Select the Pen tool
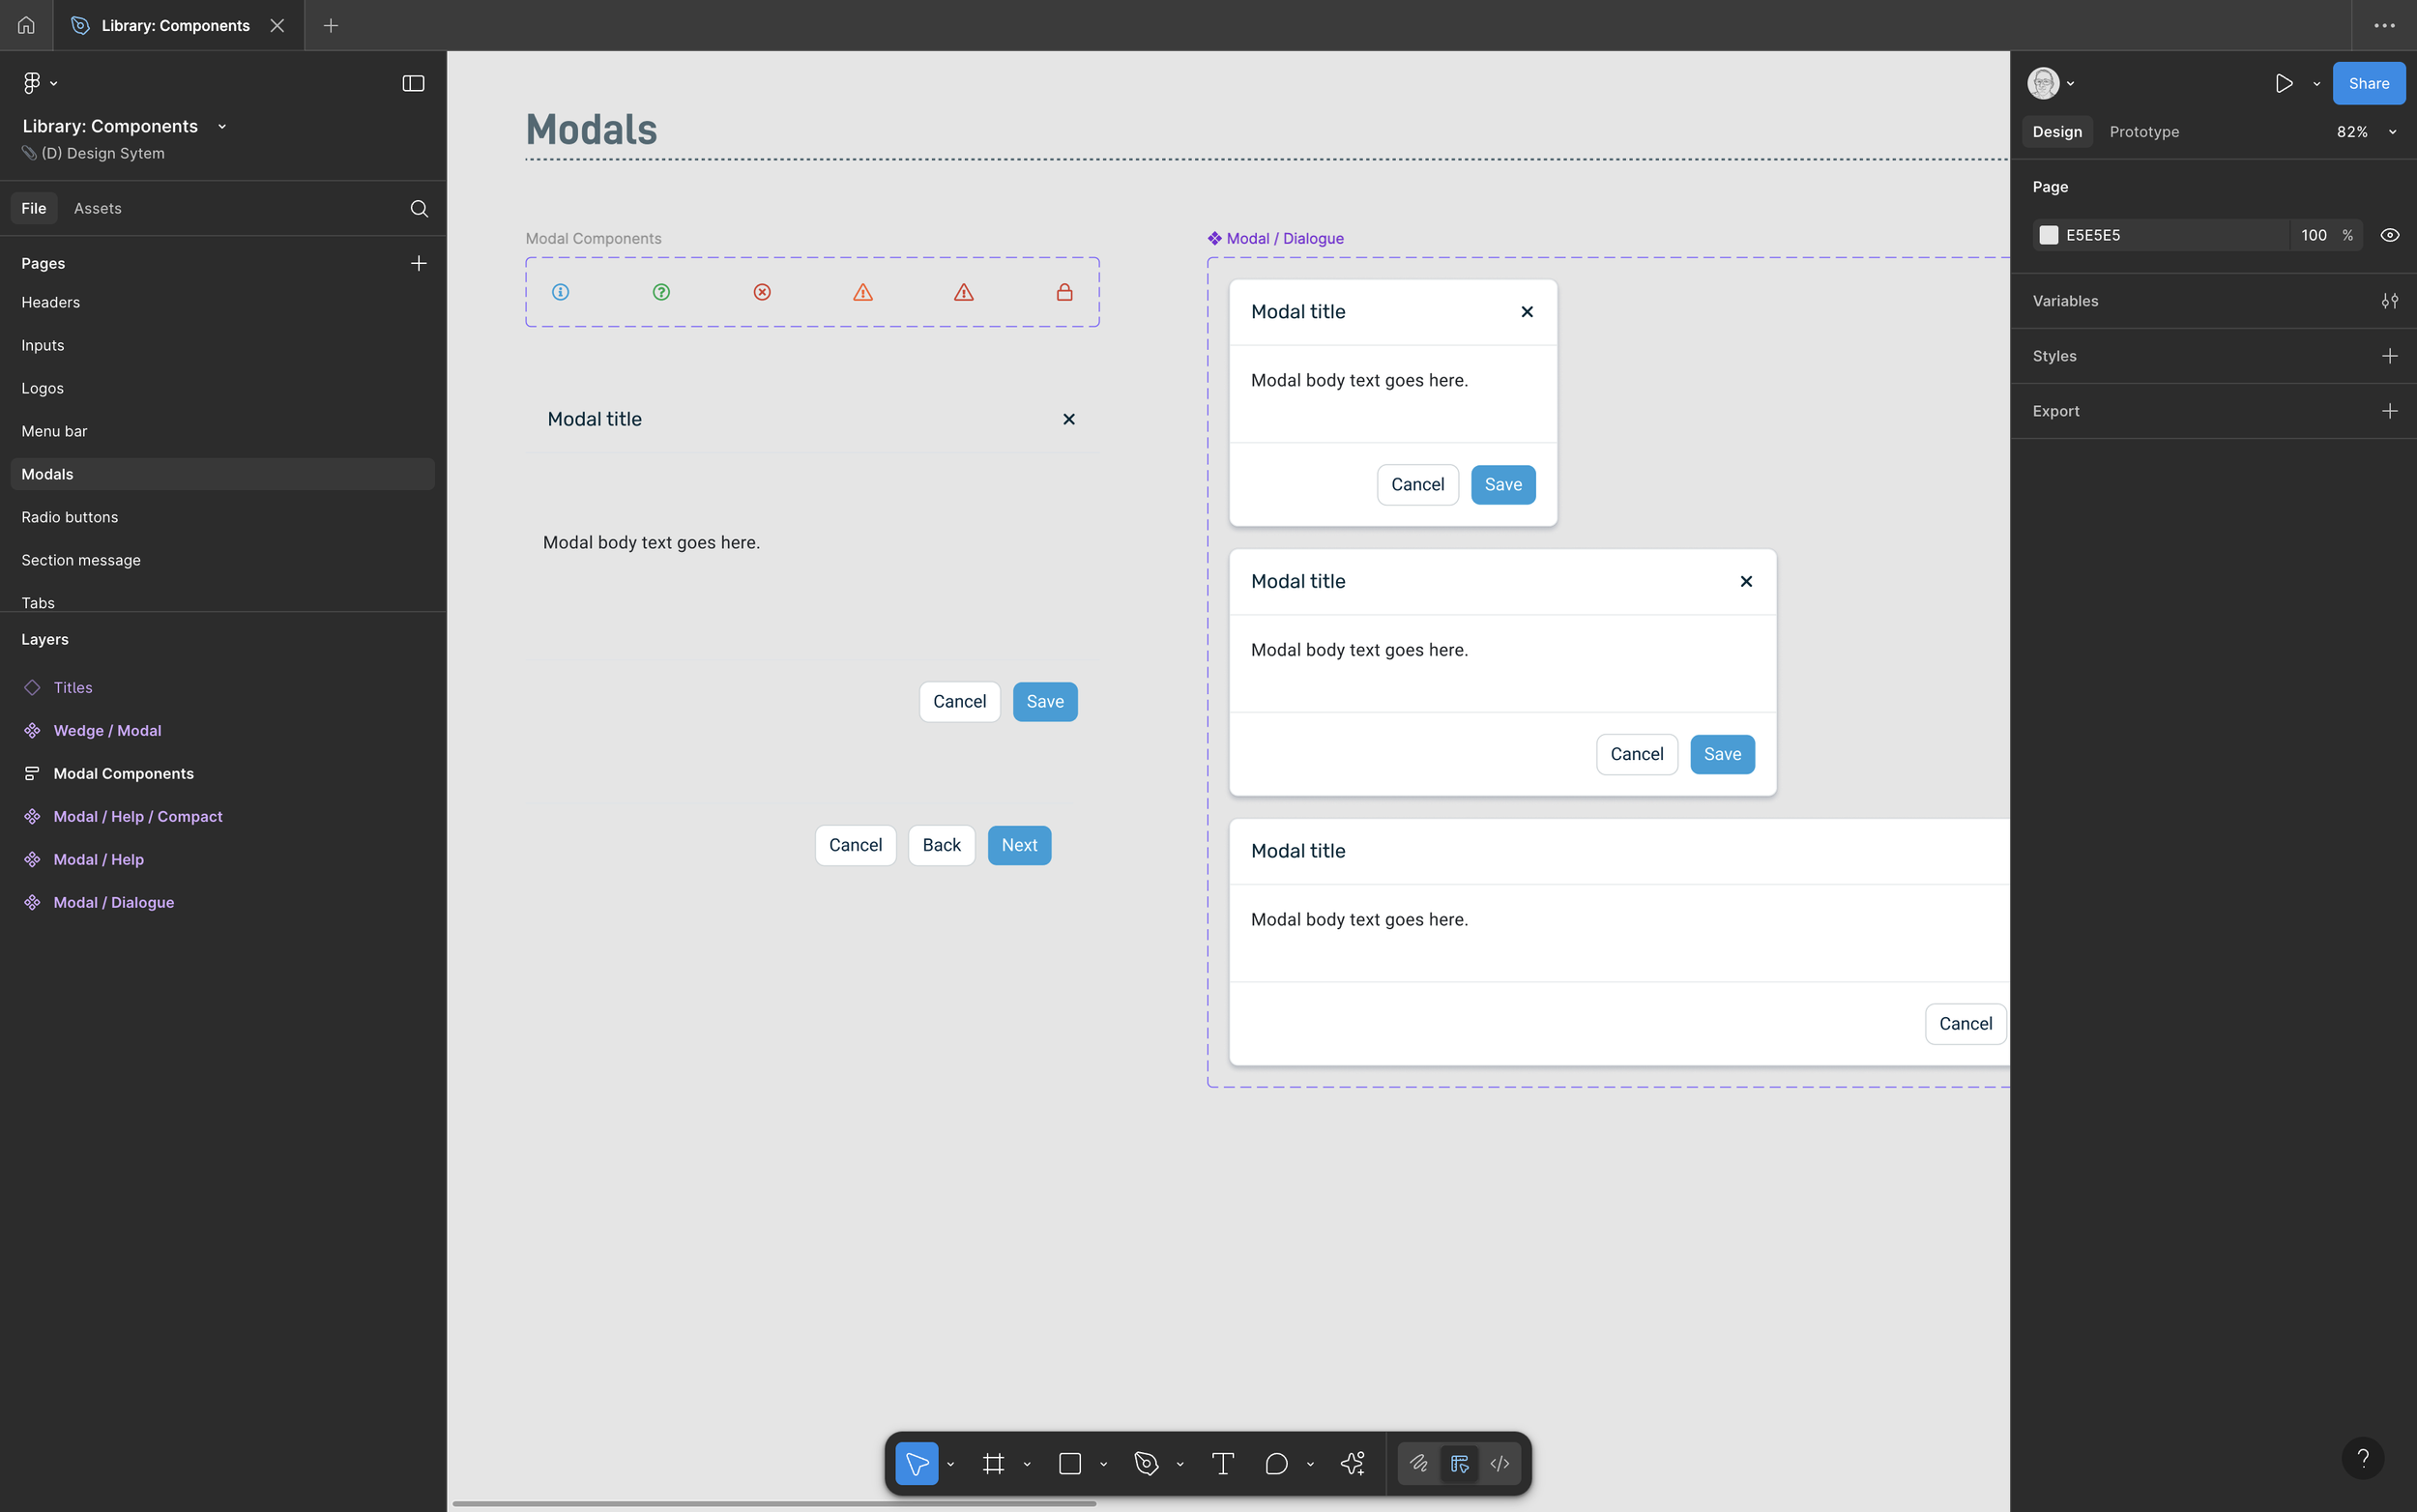The height and width of the screenshot is (1512, 2417). click(1146, 1464)
